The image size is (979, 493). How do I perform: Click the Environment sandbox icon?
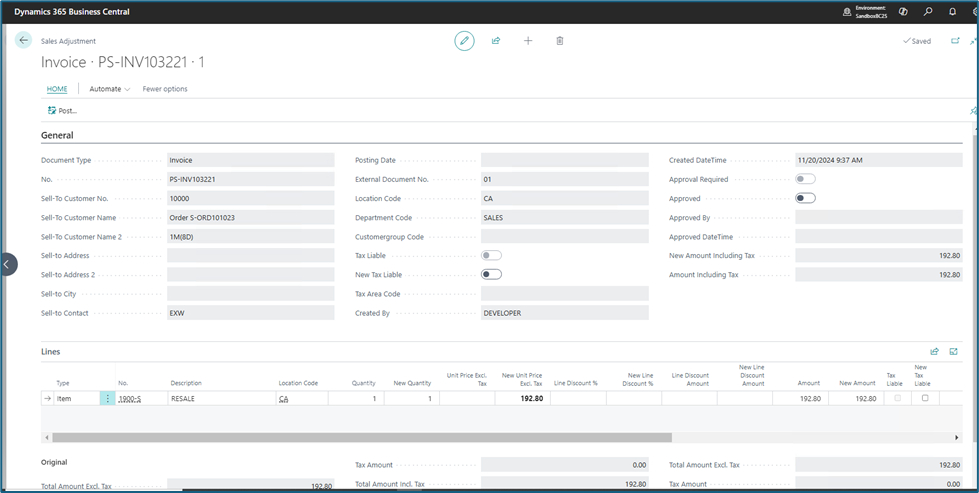click(847, 12)
